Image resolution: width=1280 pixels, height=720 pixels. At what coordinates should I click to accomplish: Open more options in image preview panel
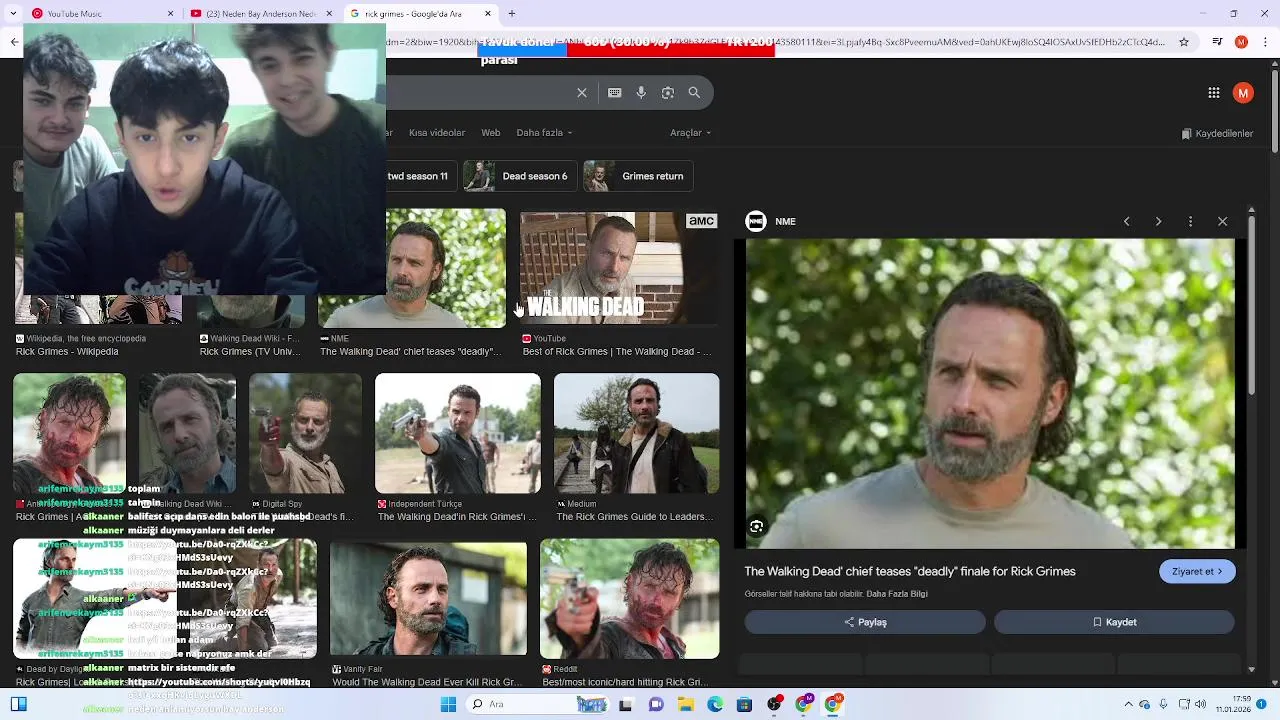1190,221
